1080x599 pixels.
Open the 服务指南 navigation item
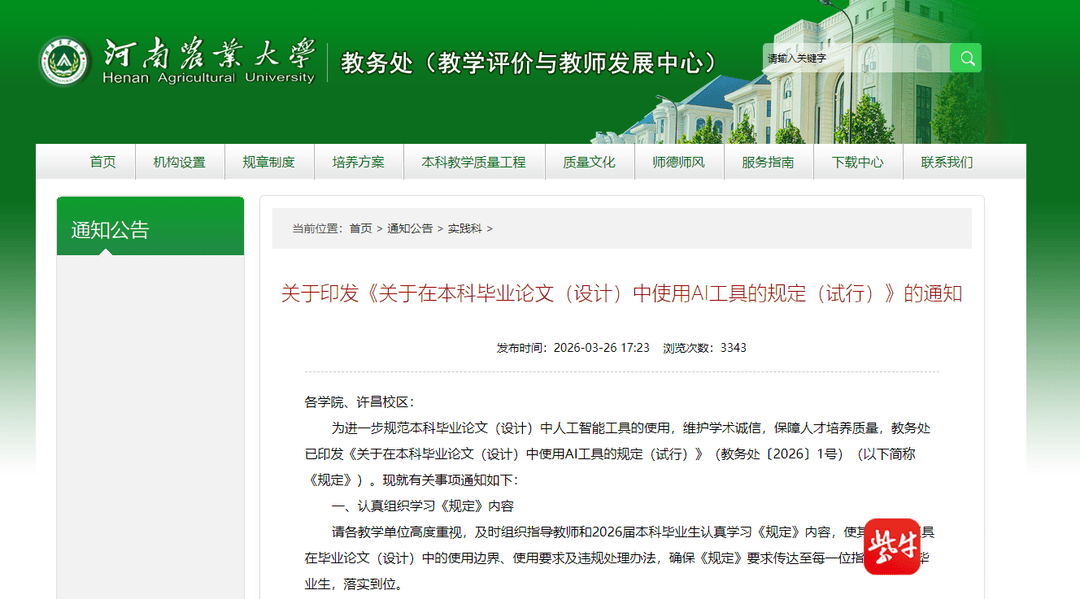pyautogui.click(x=768, y=161)
